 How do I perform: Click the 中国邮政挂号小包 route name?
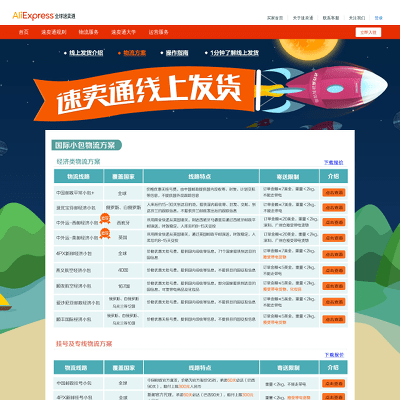pyautogui.click(x=73, y=383)
